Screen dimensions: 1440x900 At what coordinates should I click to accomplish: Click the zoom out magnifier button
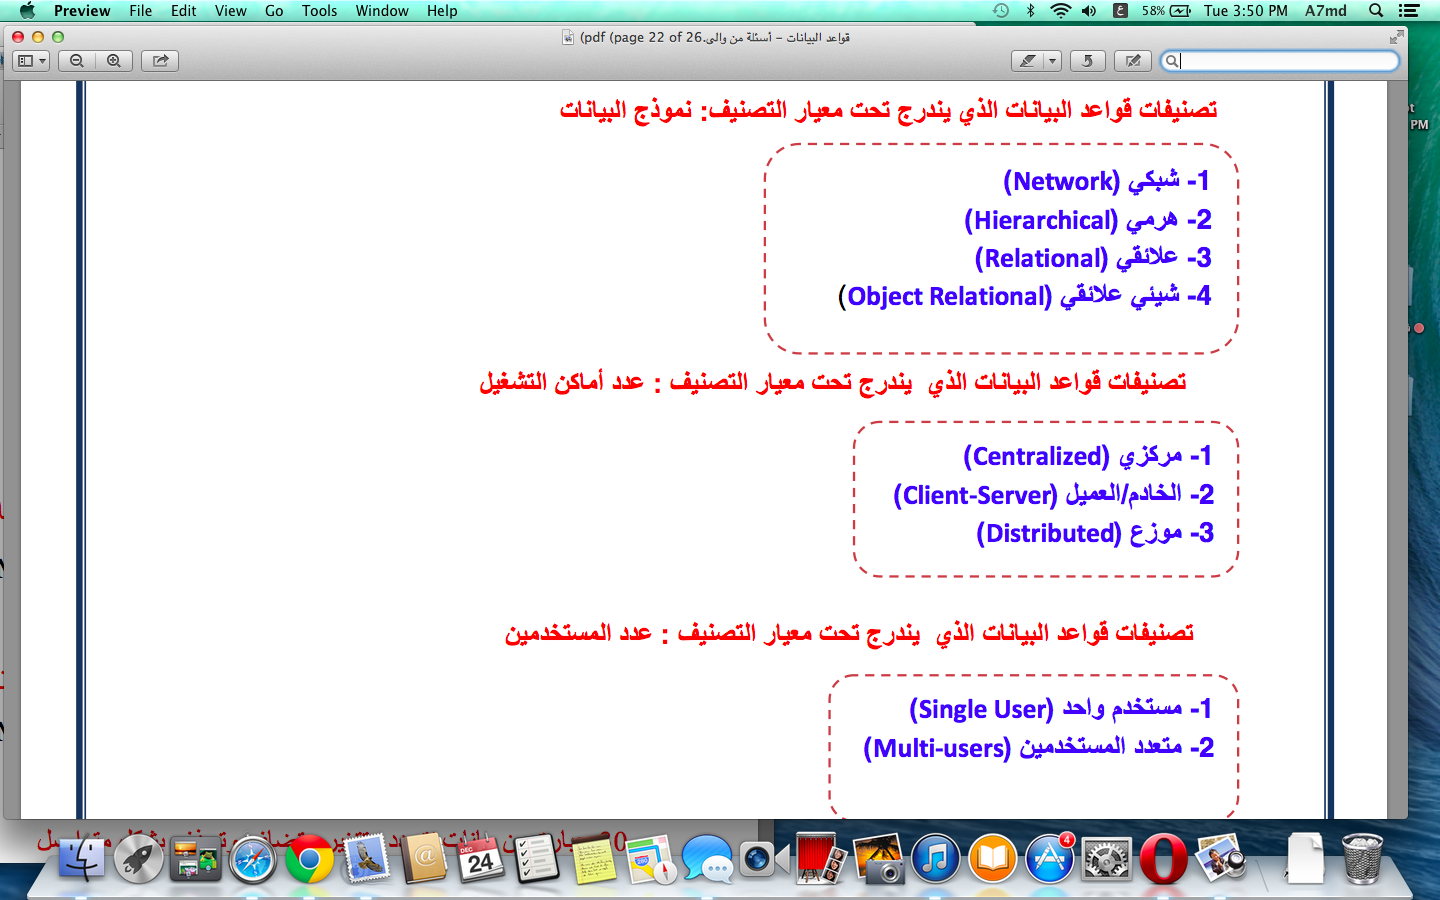point(77,61)
